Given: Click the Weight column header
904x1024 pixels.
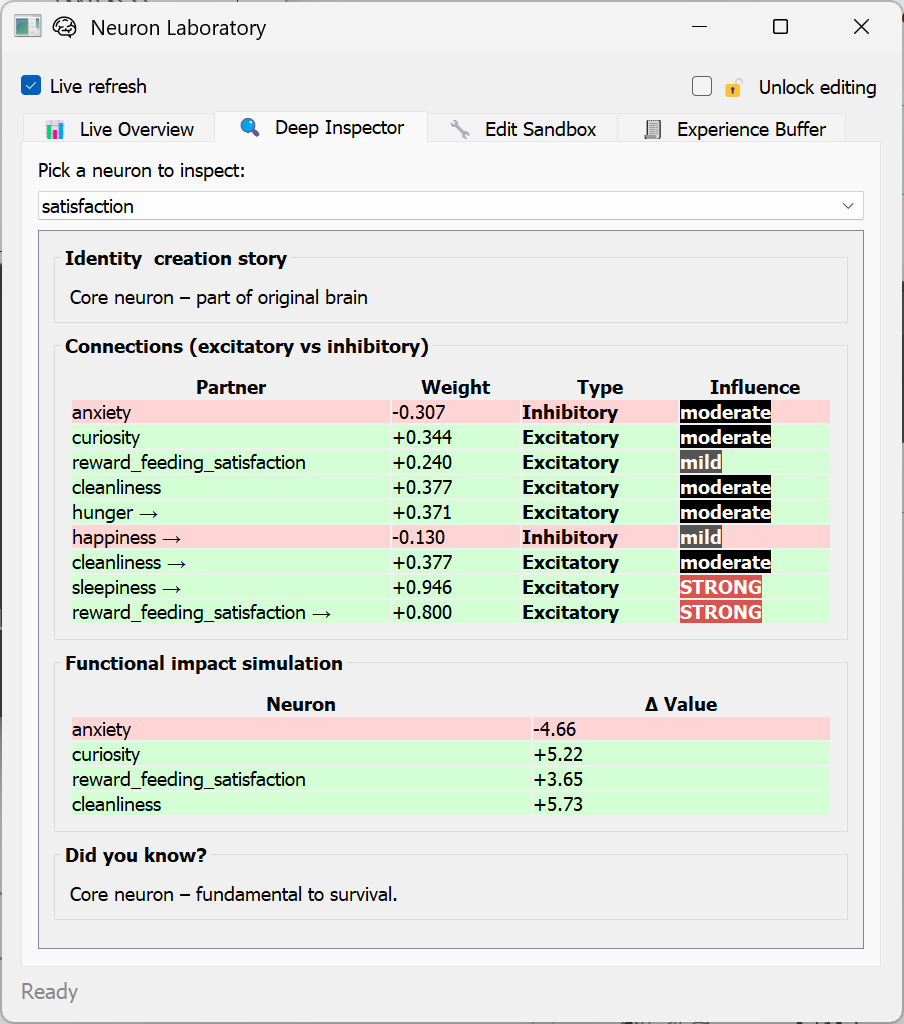Looking at the screenshot, I should tap(455, 387).
